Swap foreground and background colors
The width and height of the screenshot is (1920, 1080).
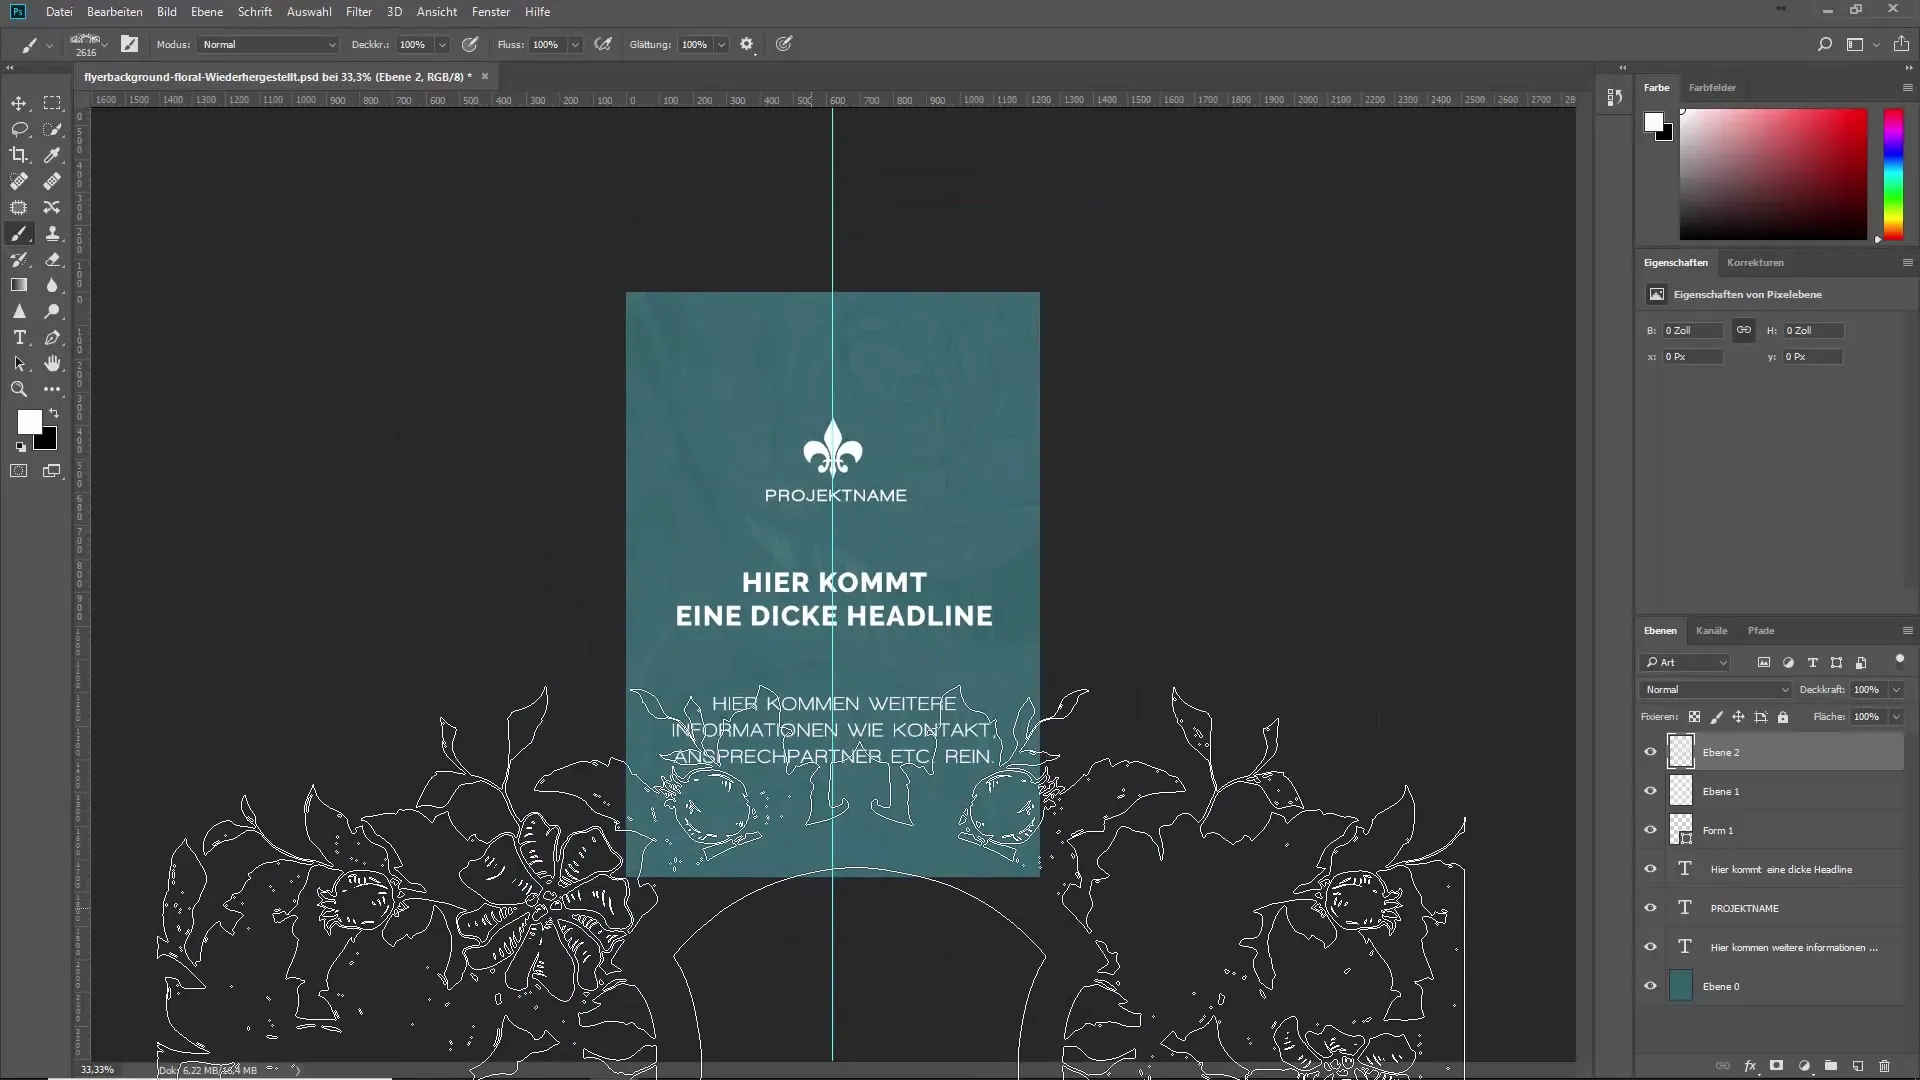click(x=54, y=412)
